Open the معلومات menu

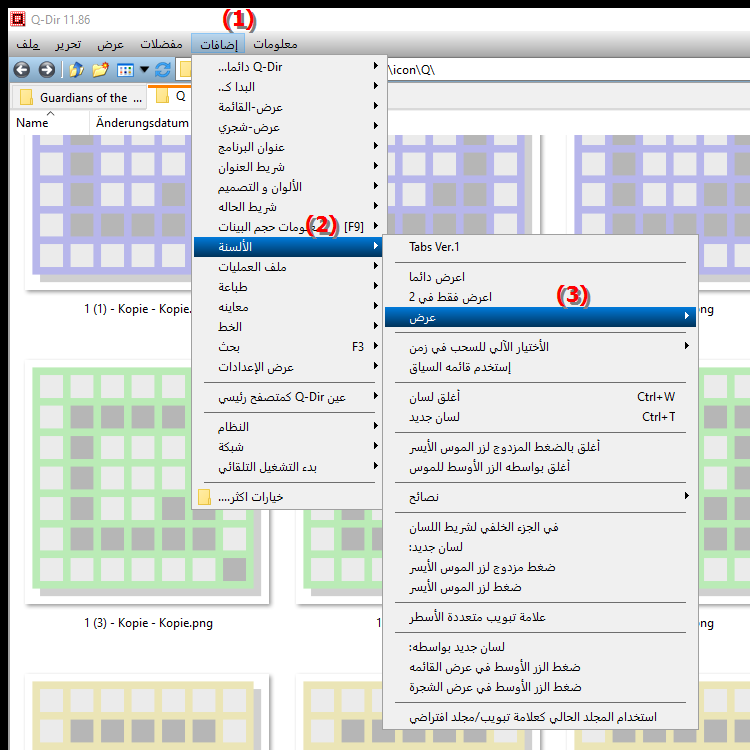(275, 44)
